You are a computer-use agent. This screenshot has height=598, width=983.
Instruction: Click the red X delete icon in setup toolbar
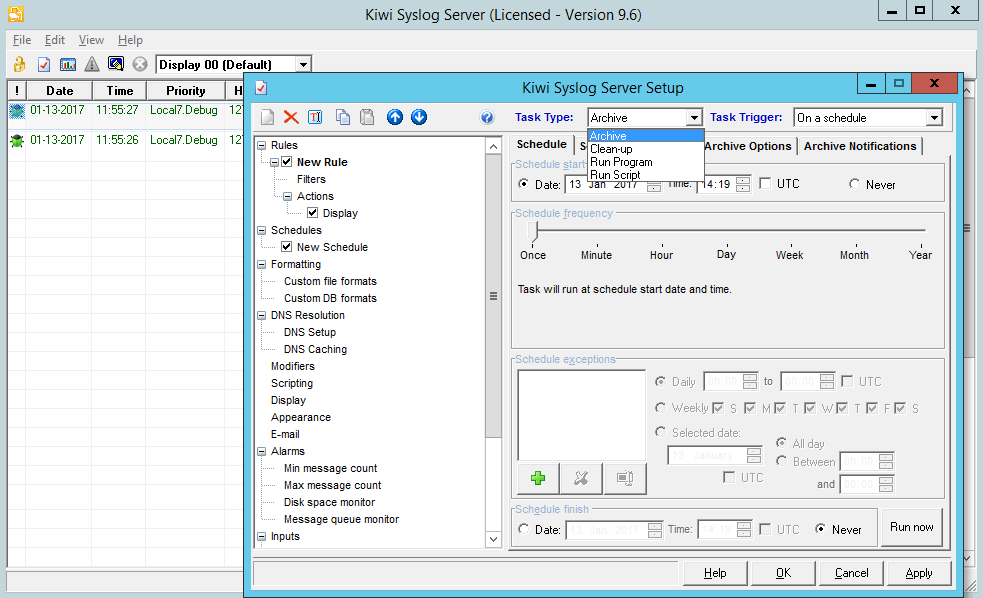click(x=291, y=117)
